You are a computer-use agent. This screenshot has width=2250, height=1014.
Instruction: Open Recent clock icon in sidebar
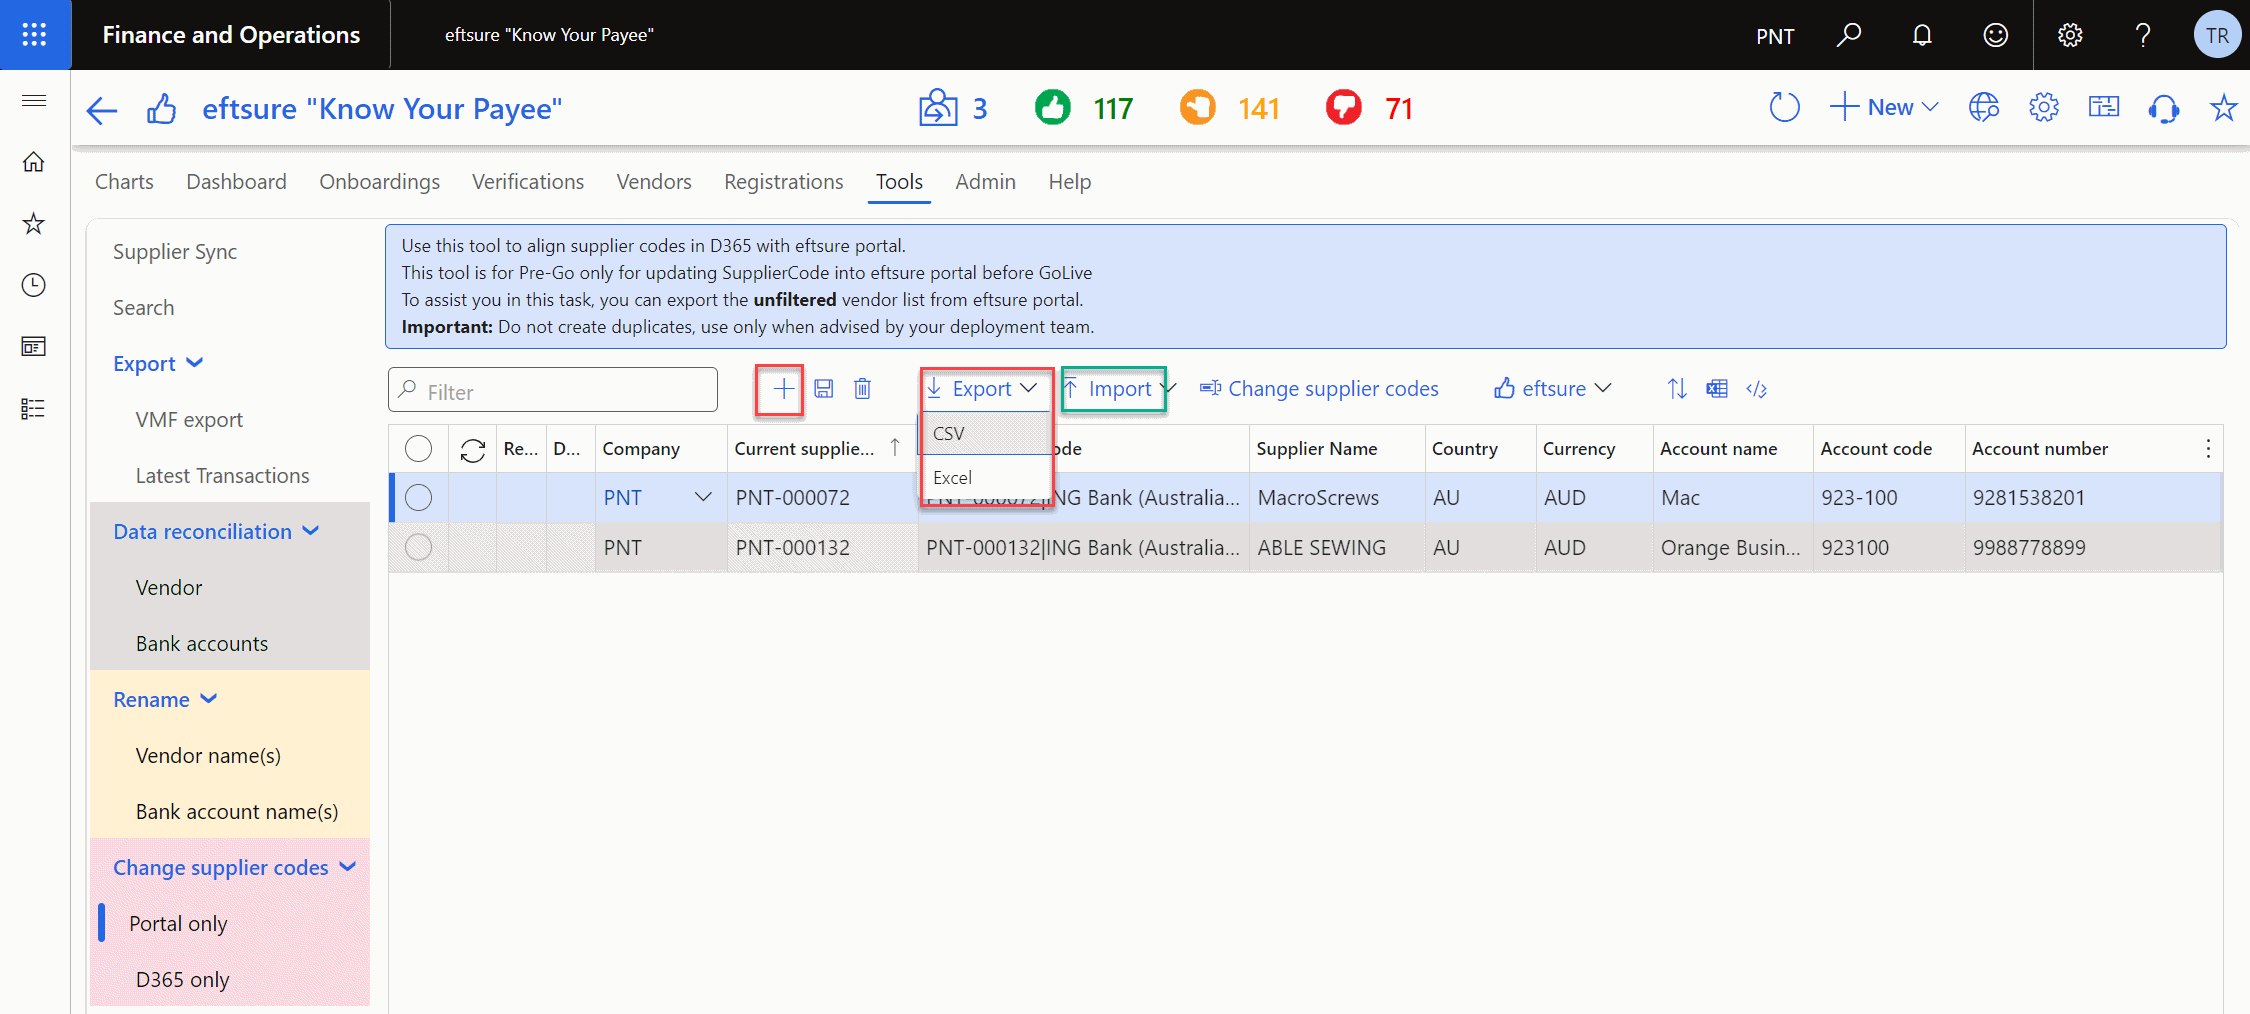pos(34,286)
